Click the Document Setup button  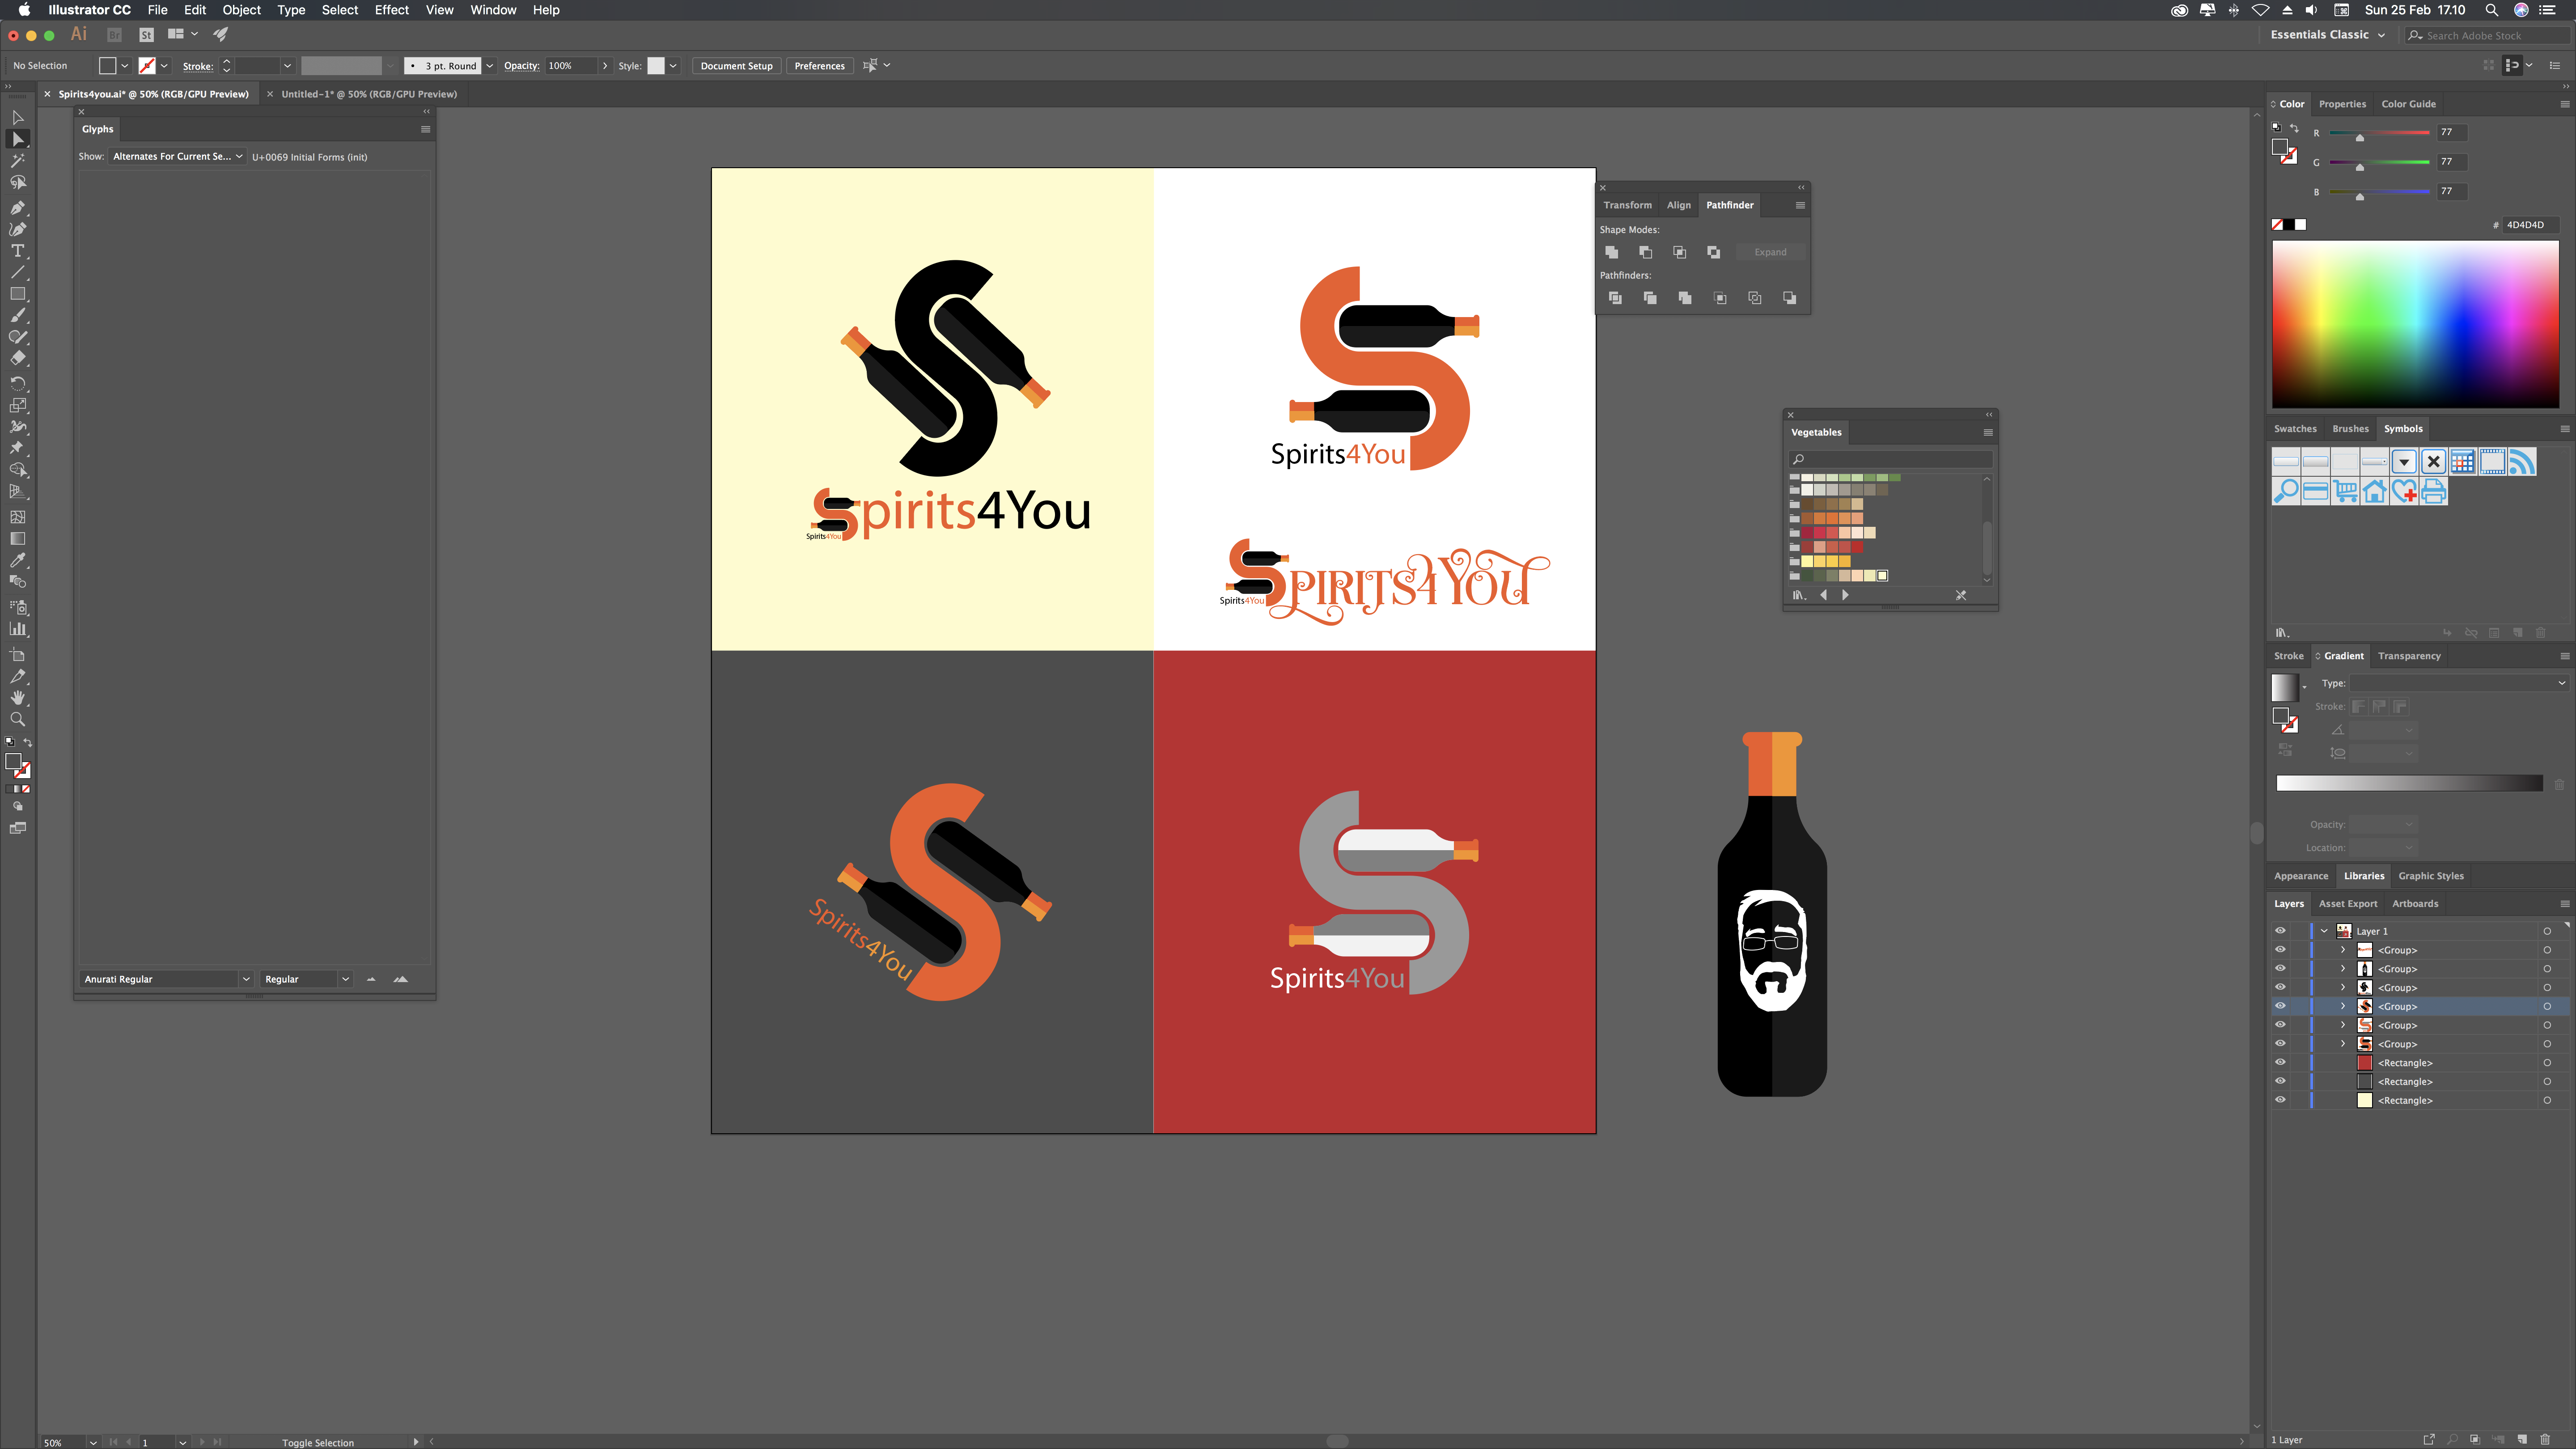(736, 66)
